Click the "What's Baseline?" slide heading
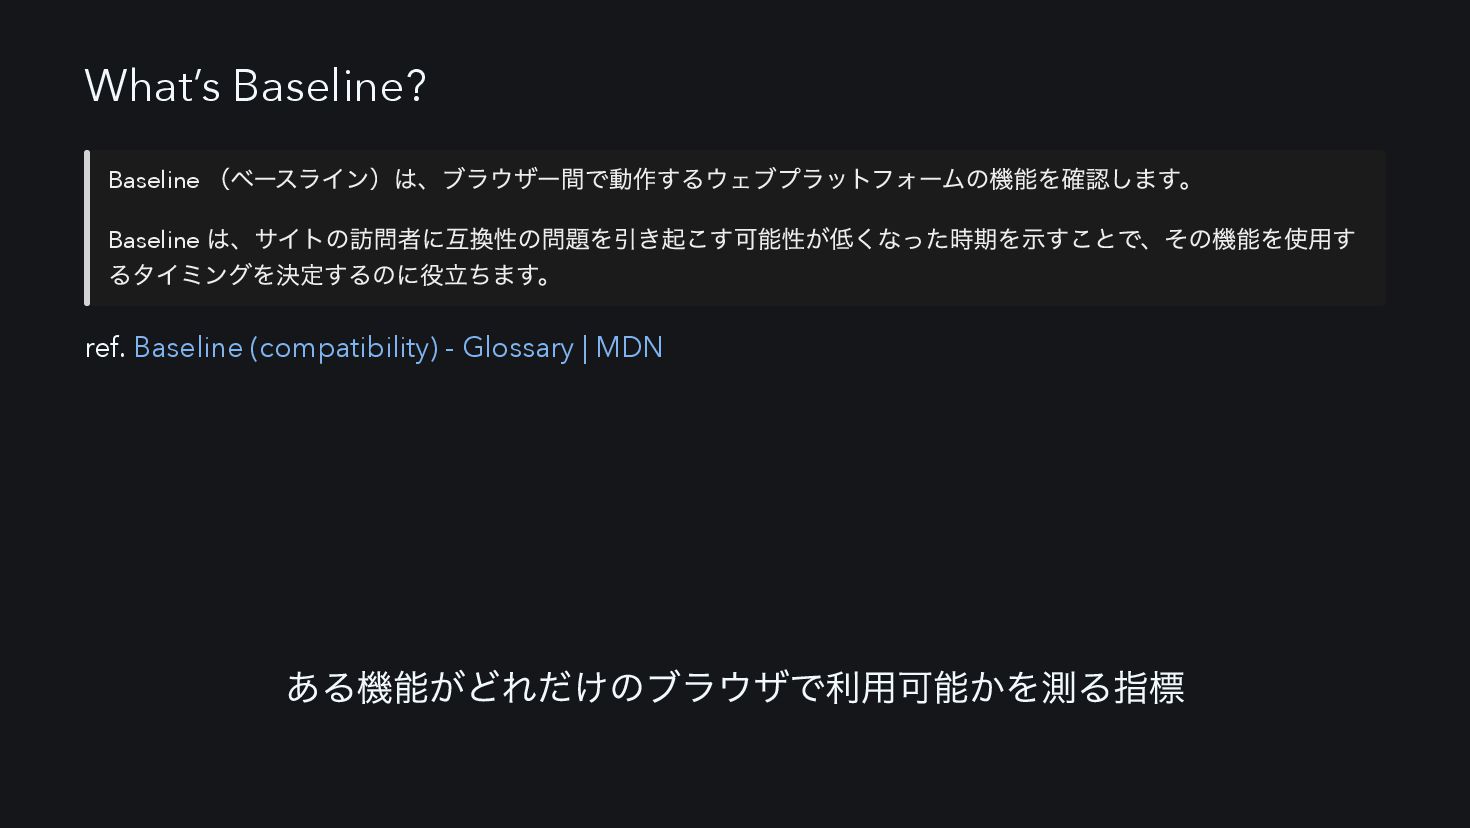This screenshot has width=1470, height=828. (256, 86)
